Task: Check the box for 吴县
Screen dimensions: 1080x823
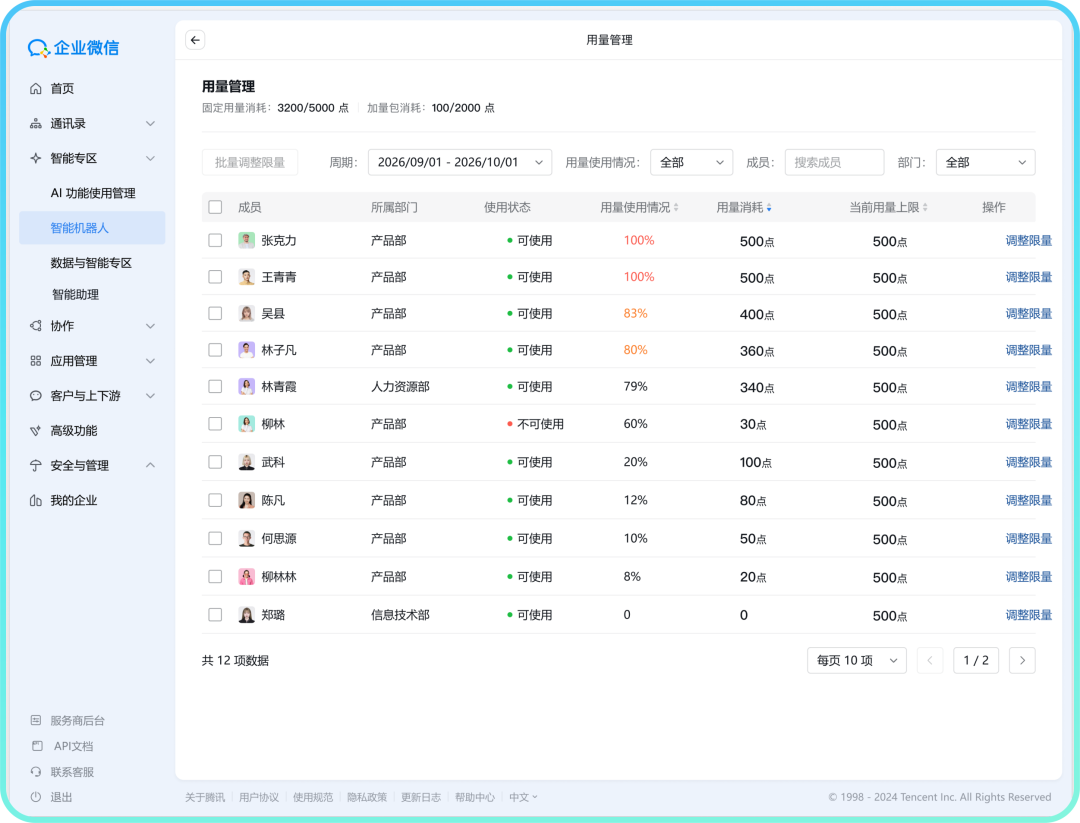Action: click(216, 313)
